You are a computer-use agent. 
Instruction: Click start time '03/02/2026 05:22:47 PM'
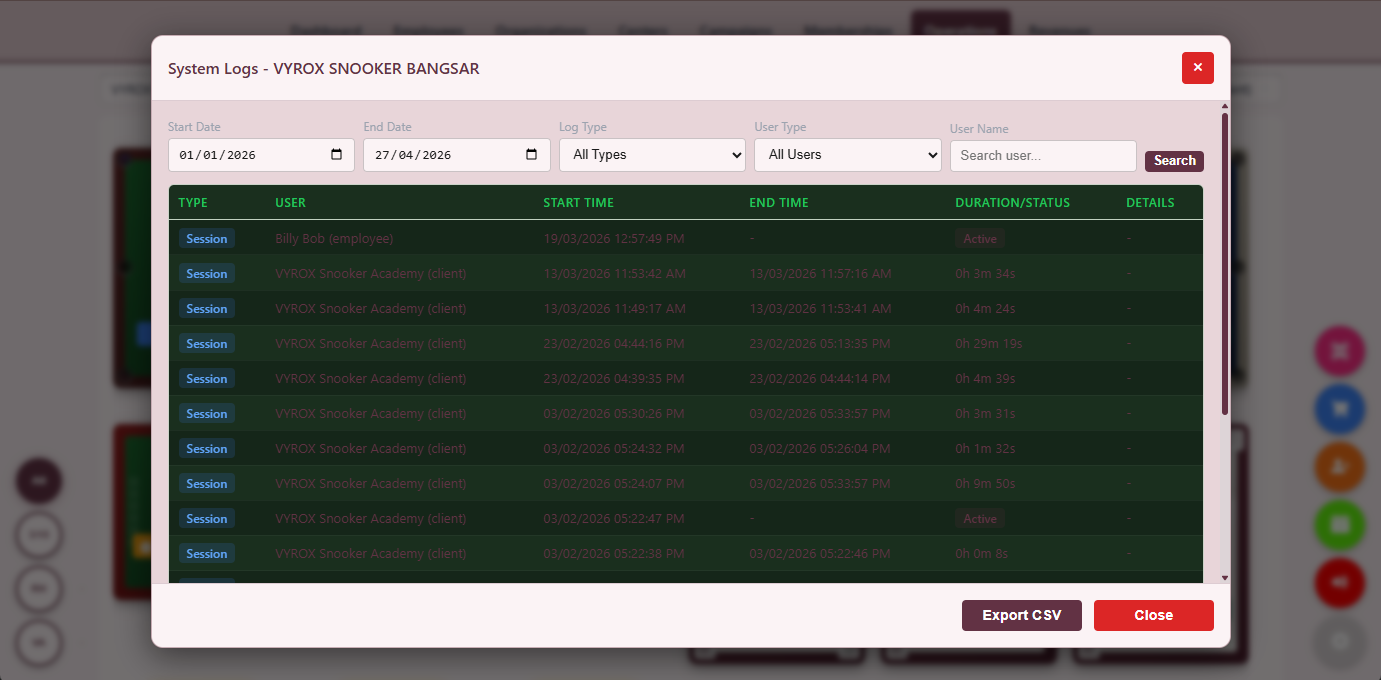[x=614, y=519]
